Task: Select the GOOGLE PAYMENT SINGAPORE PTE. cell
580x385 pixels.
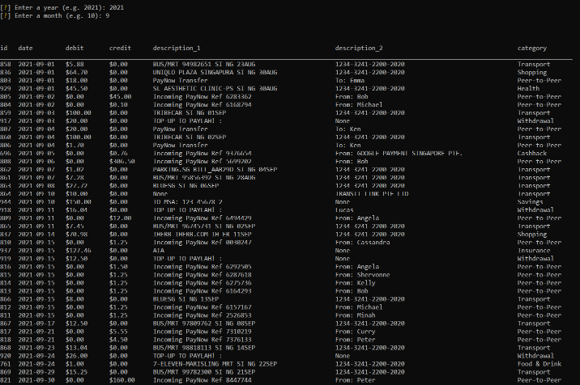Action: tap(399, 153)
